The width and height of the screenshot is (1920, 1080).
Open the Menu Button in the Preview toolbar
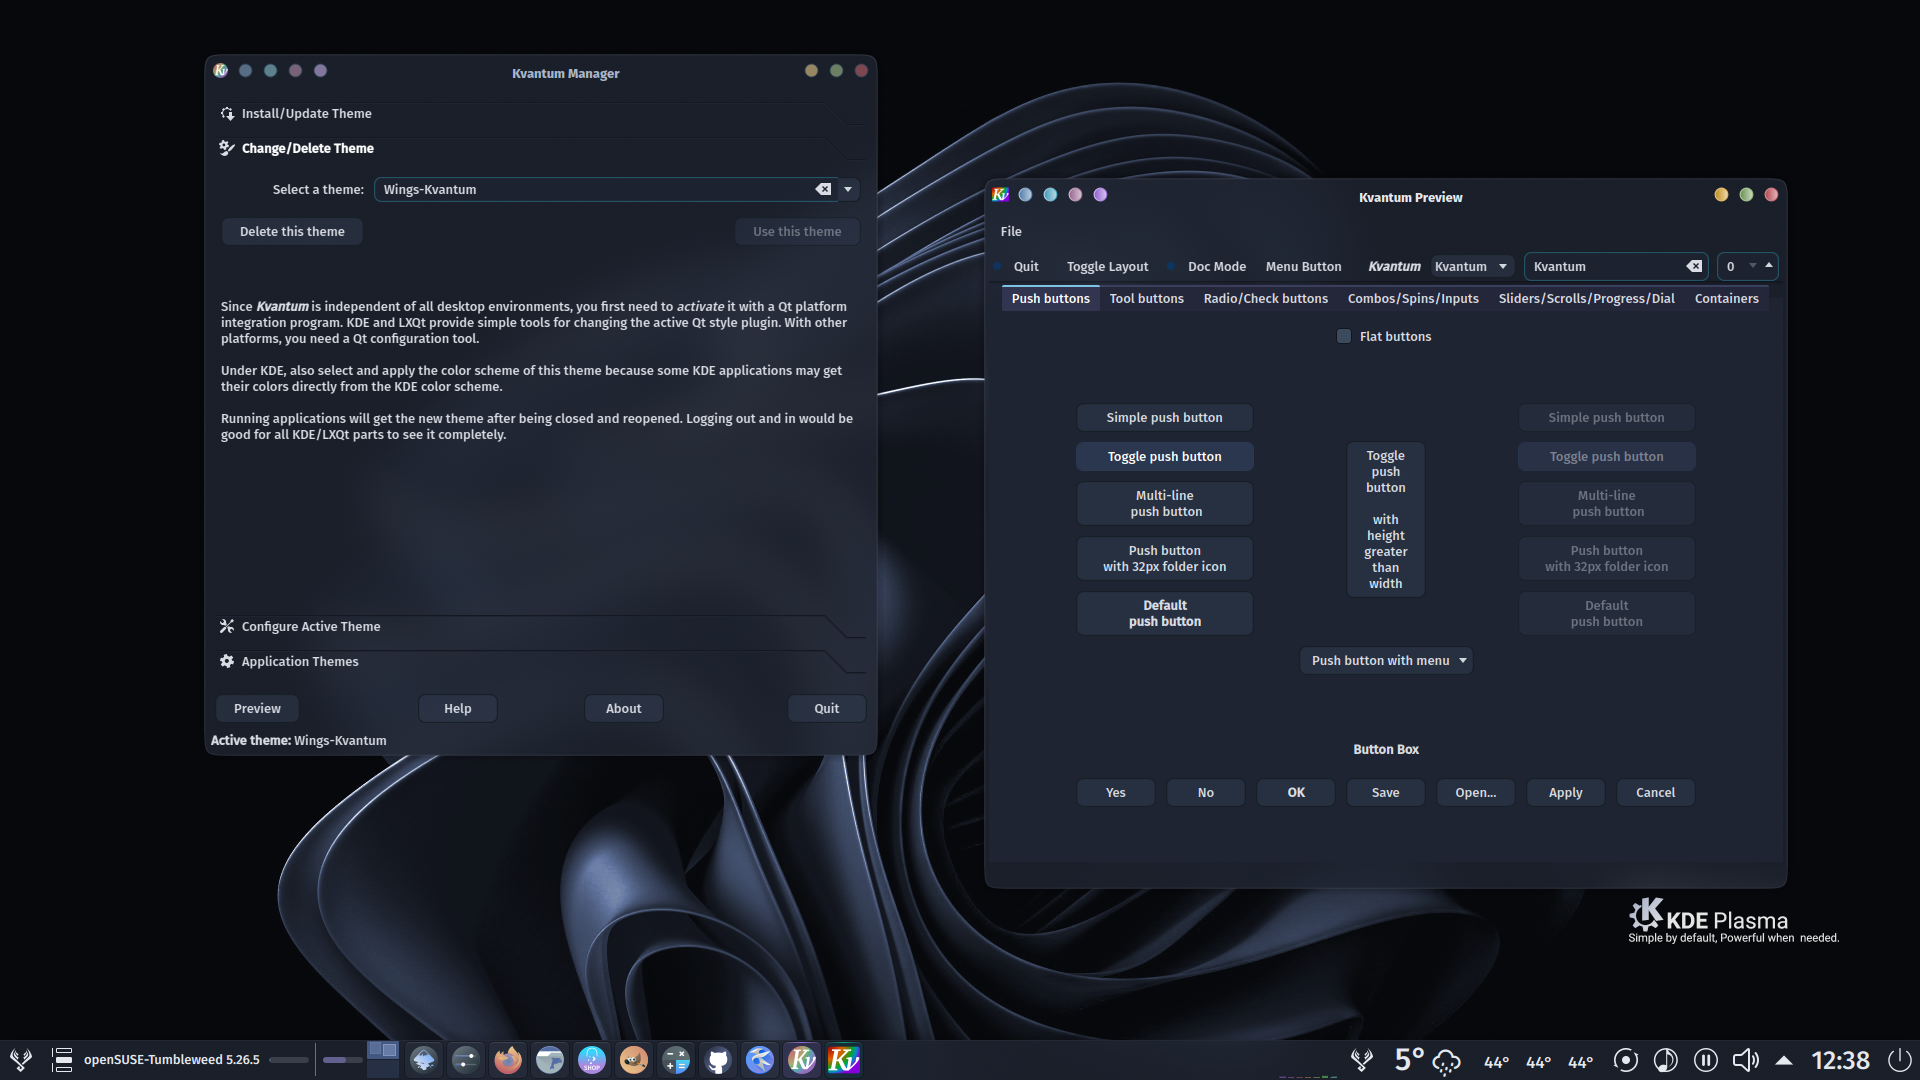[1303, 266]
